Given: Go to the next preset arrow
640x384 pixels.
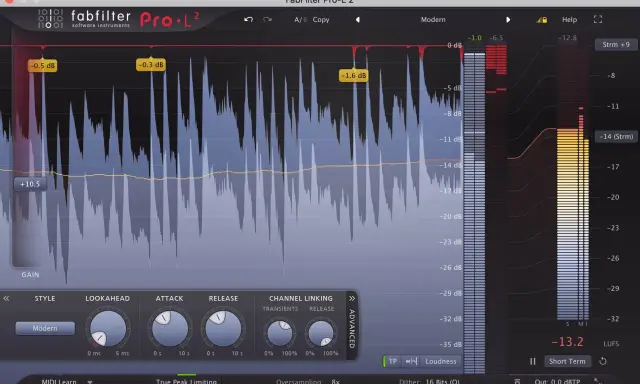Looking at the screenshot, I should [x=508, y=20].
